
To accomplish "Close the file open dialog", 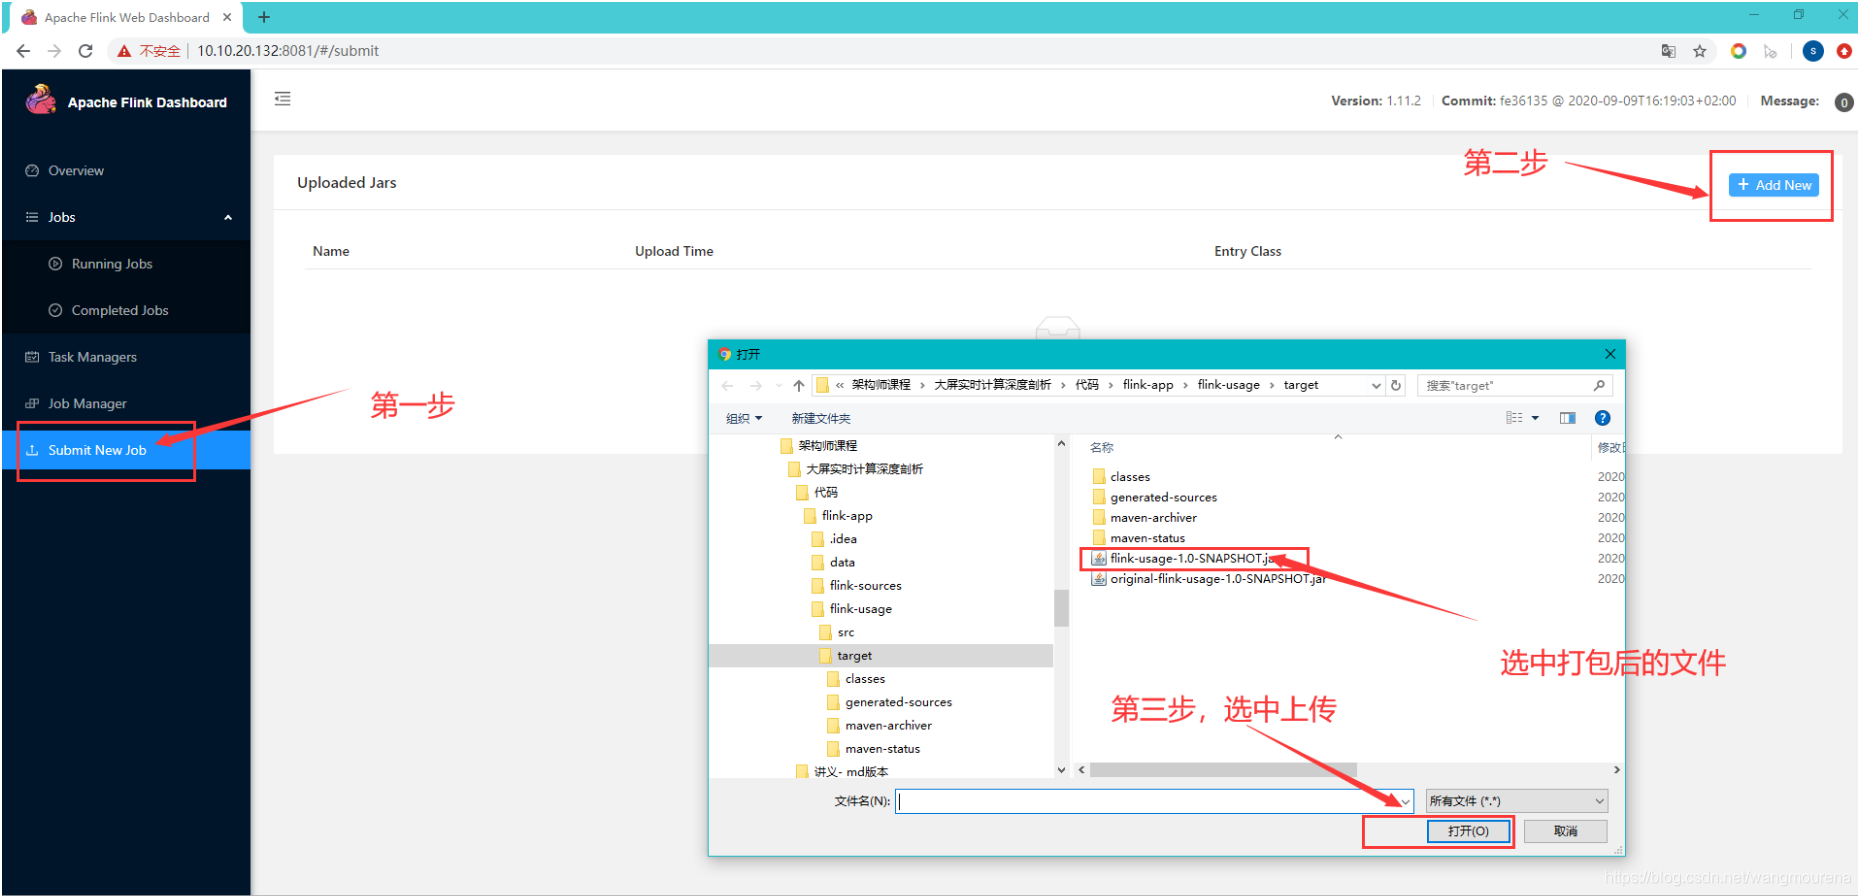I will pos(1610,354).
